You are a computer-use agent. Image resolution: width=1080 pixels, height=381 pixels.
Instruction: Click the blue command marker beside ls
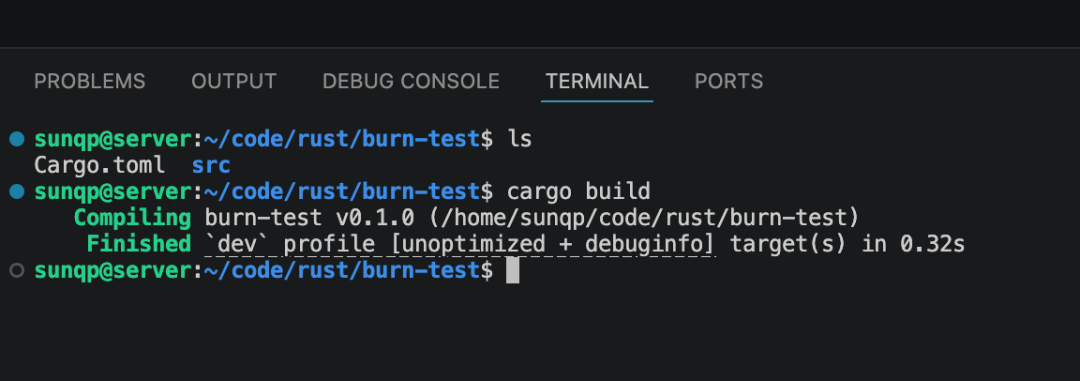(17, 139)
